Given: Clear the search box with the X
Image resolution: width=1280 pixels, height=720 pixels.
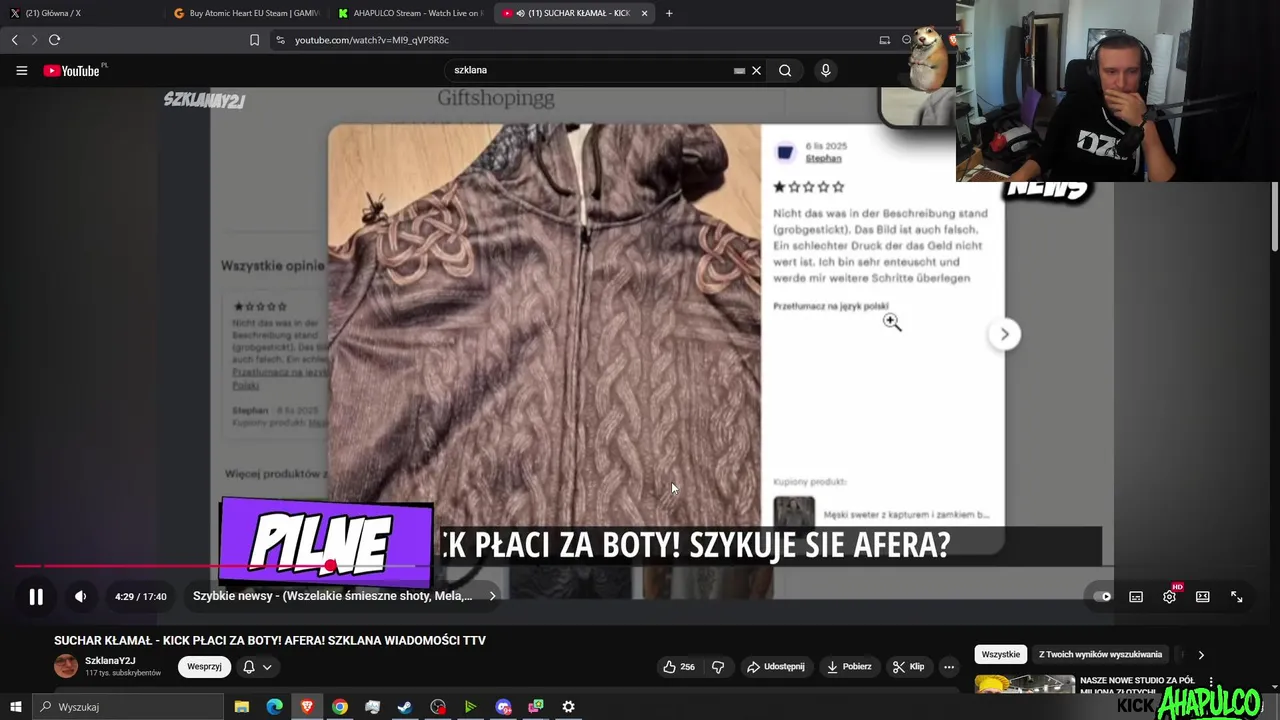Looking at the screenshot, I should [756, 70].
